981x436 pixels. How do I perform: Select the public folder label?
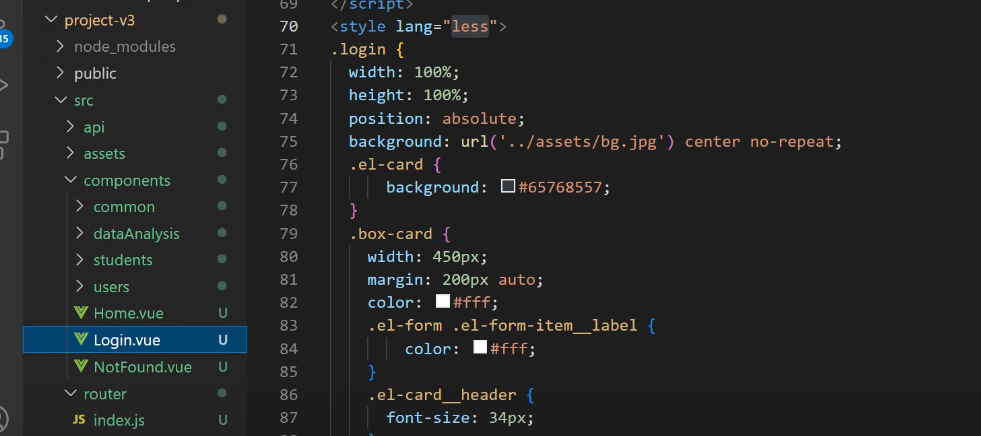[95, 74]
